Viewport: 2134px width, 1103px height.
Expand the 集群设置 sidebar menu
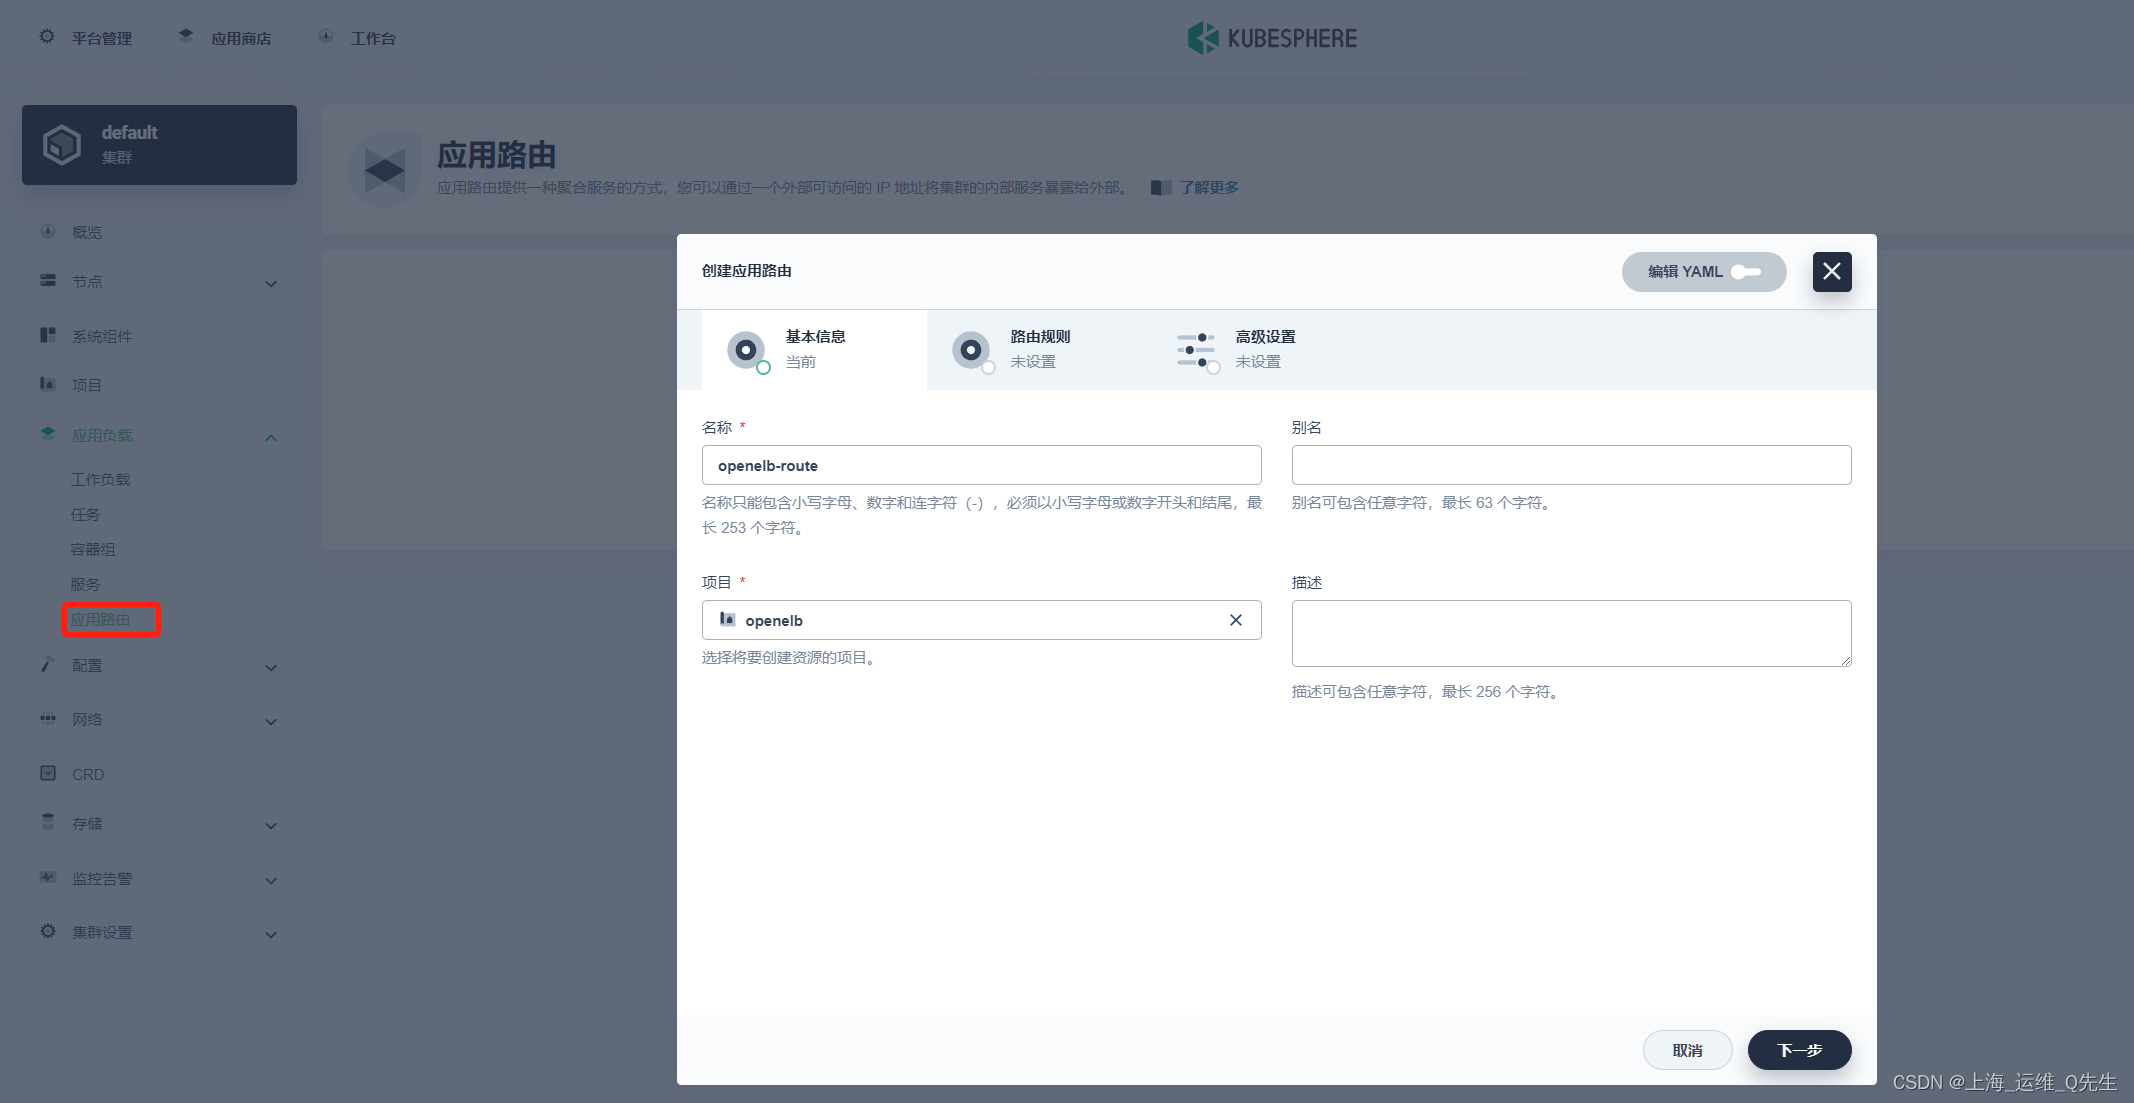pyautogui.click(x=271, y=935)
